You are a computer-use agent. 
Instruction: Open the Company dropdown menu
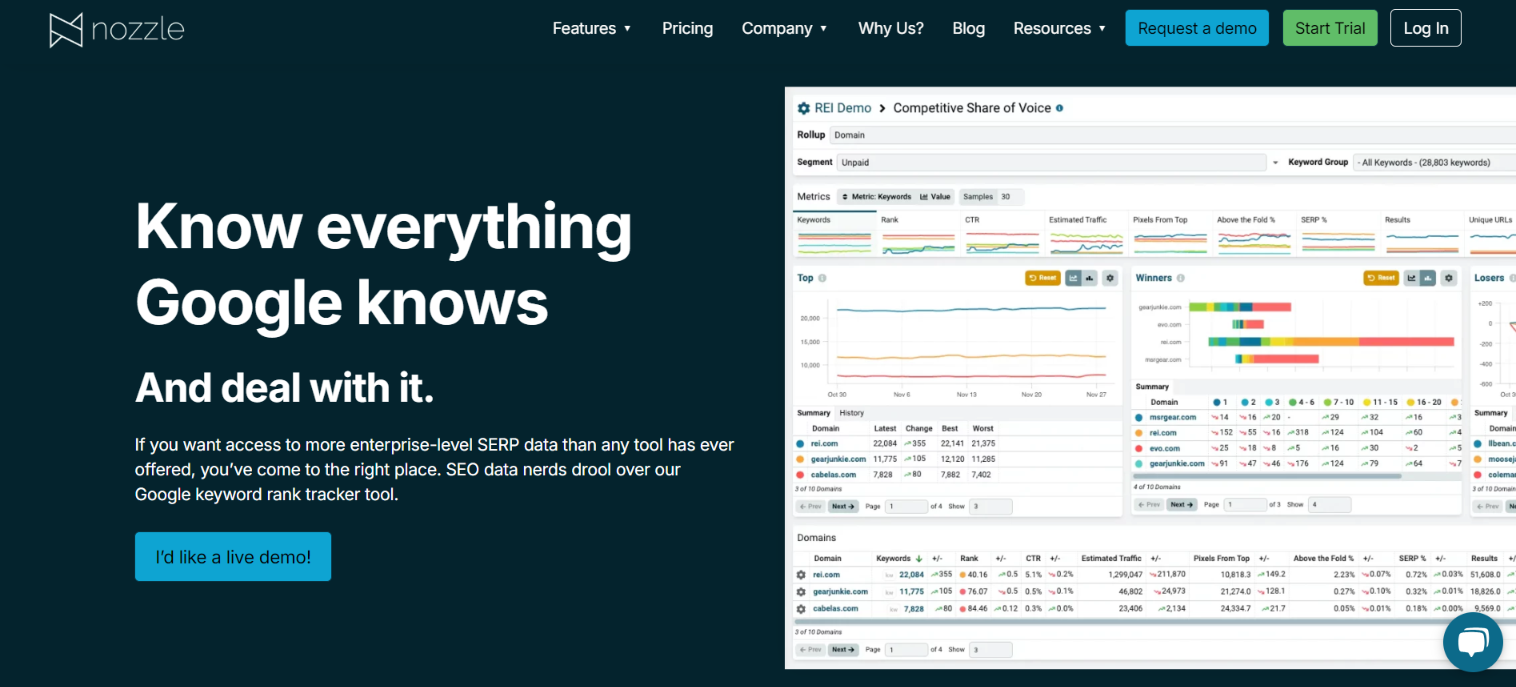point(785,28)
